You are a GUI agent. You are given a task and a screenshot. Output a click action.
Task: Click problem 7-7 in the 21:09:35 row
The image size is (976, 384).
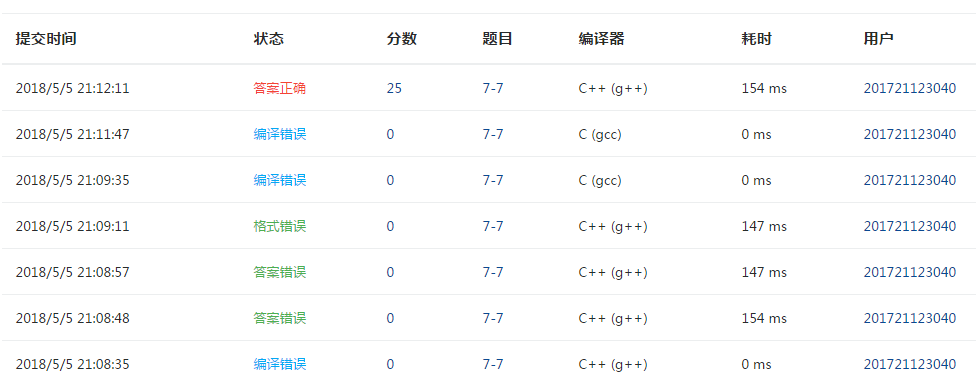pos(493,180)
